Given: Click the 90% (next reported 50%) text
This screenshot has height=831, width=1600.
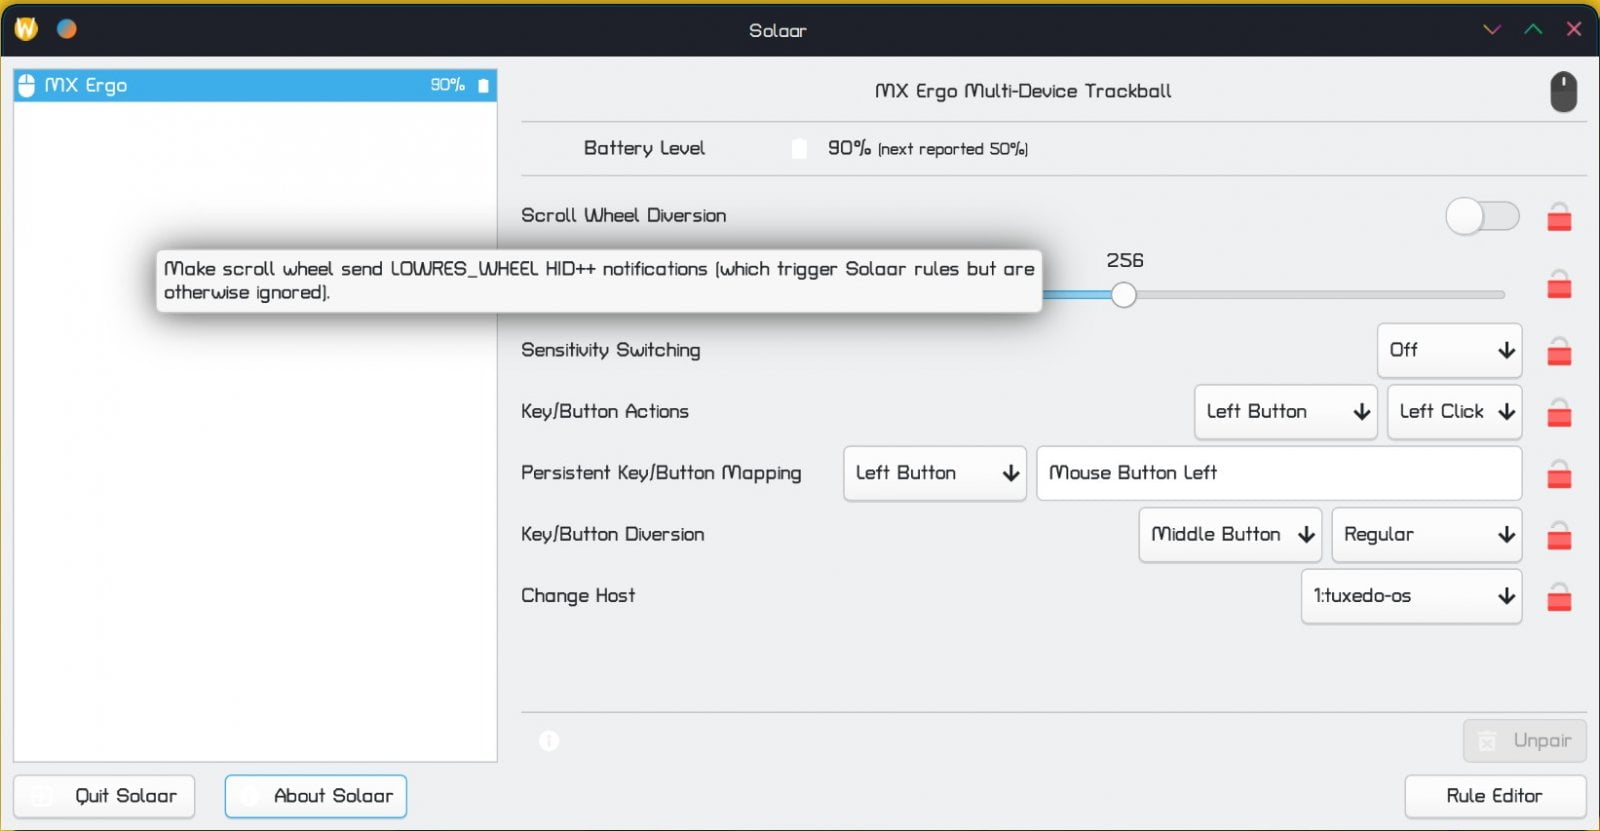Looking at the screenshot, I should coord(928,149).
